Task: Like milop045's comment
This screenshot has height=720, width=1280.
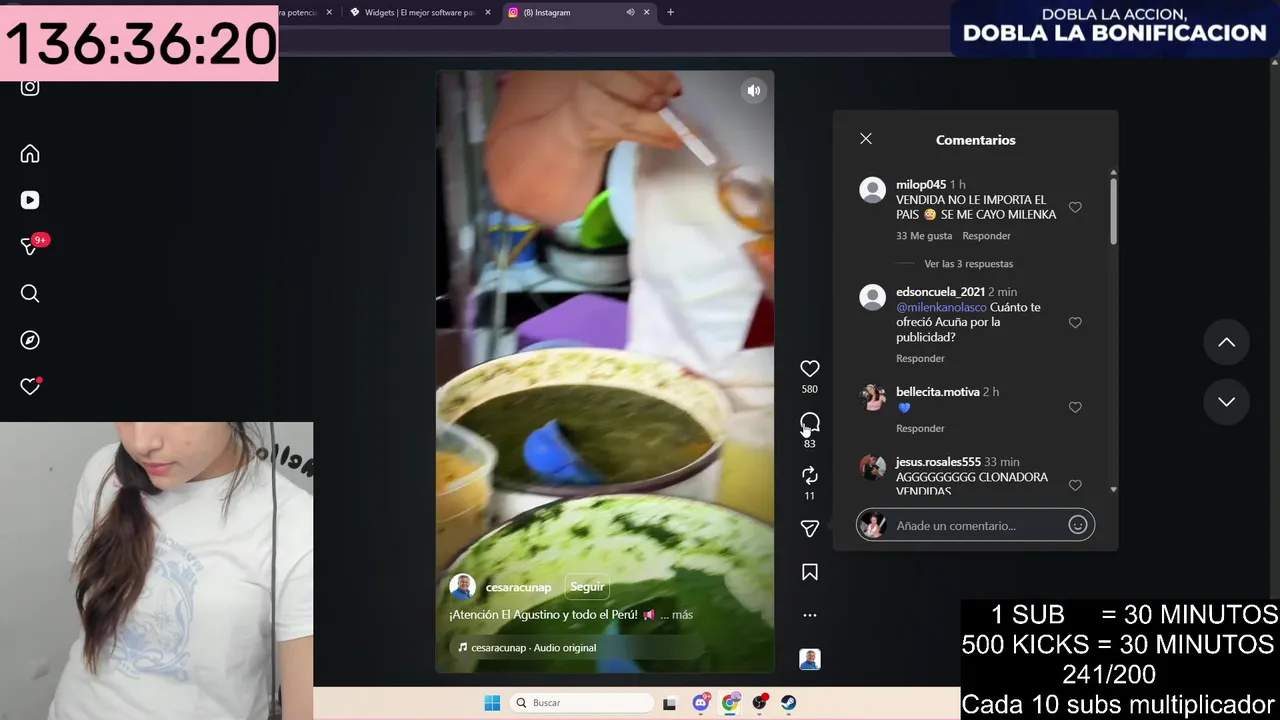Action: click(x=1075, y=207)
